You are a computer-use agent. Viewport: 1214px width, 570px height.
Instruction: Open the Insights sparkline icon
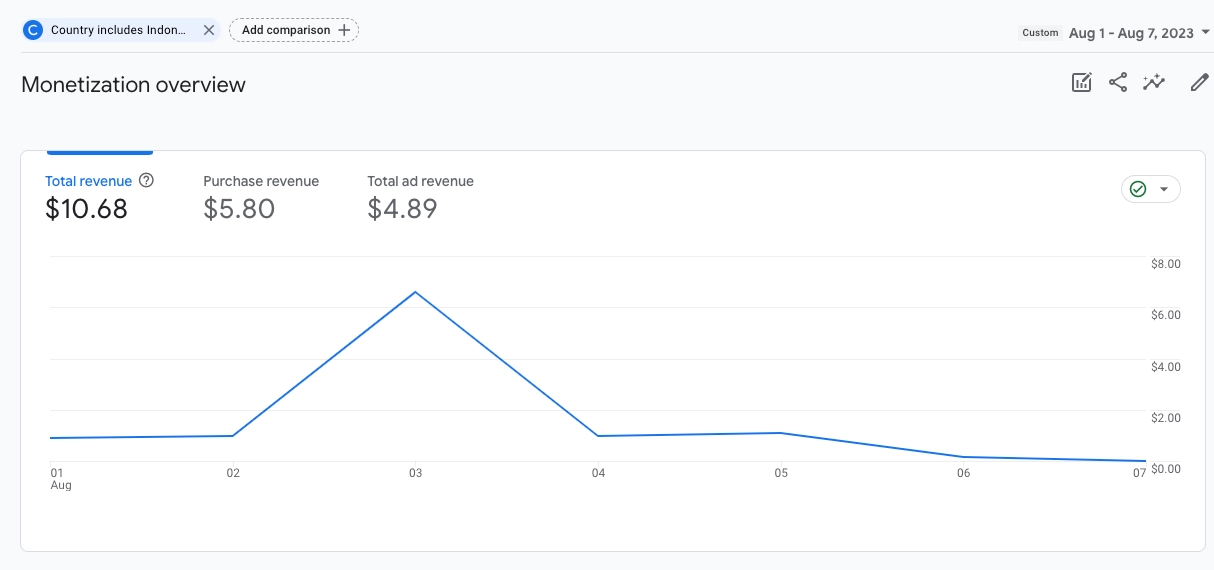1155,83
